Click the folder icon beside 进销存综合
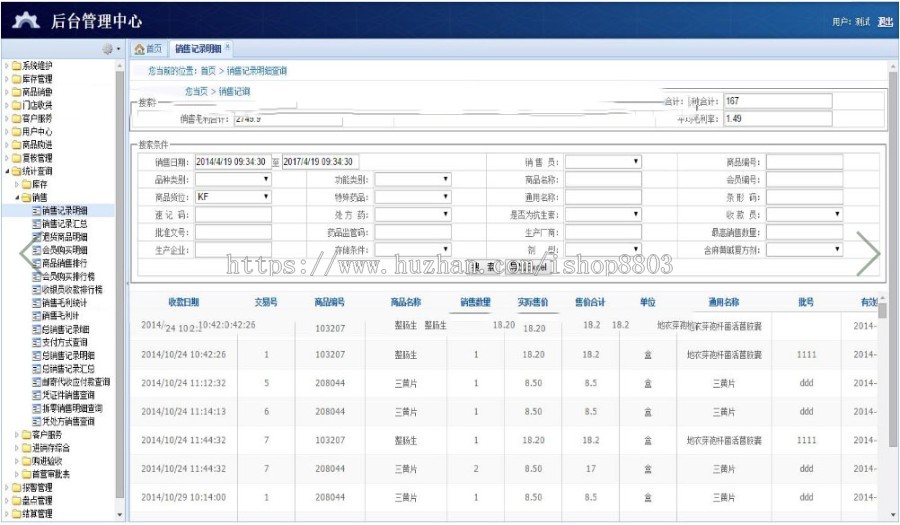This screenshot has width=900, height=525. (x=26, y=448)
